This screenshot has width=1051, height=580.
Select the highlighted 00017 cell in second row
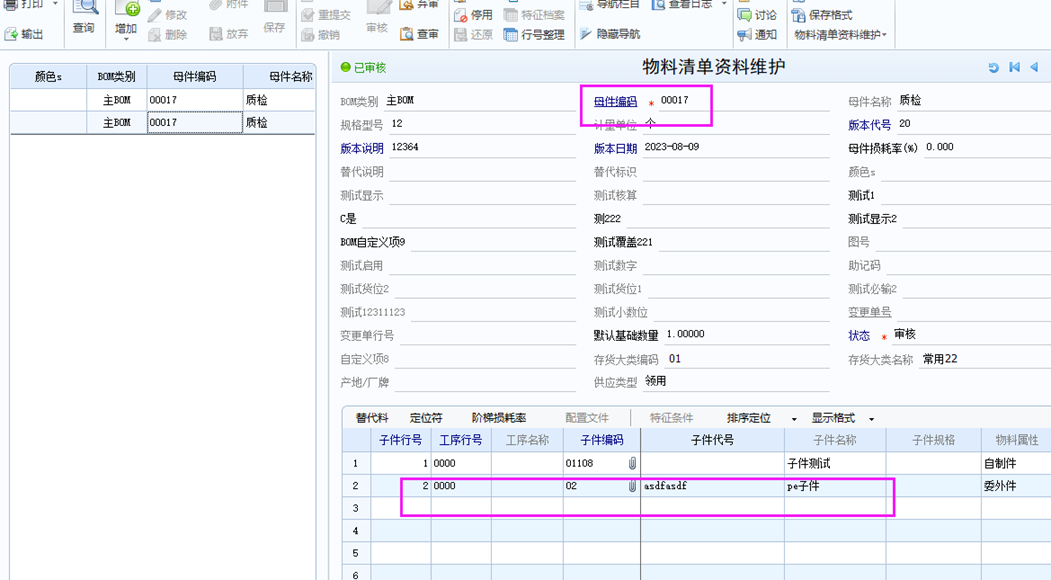(x=195, y=123)
